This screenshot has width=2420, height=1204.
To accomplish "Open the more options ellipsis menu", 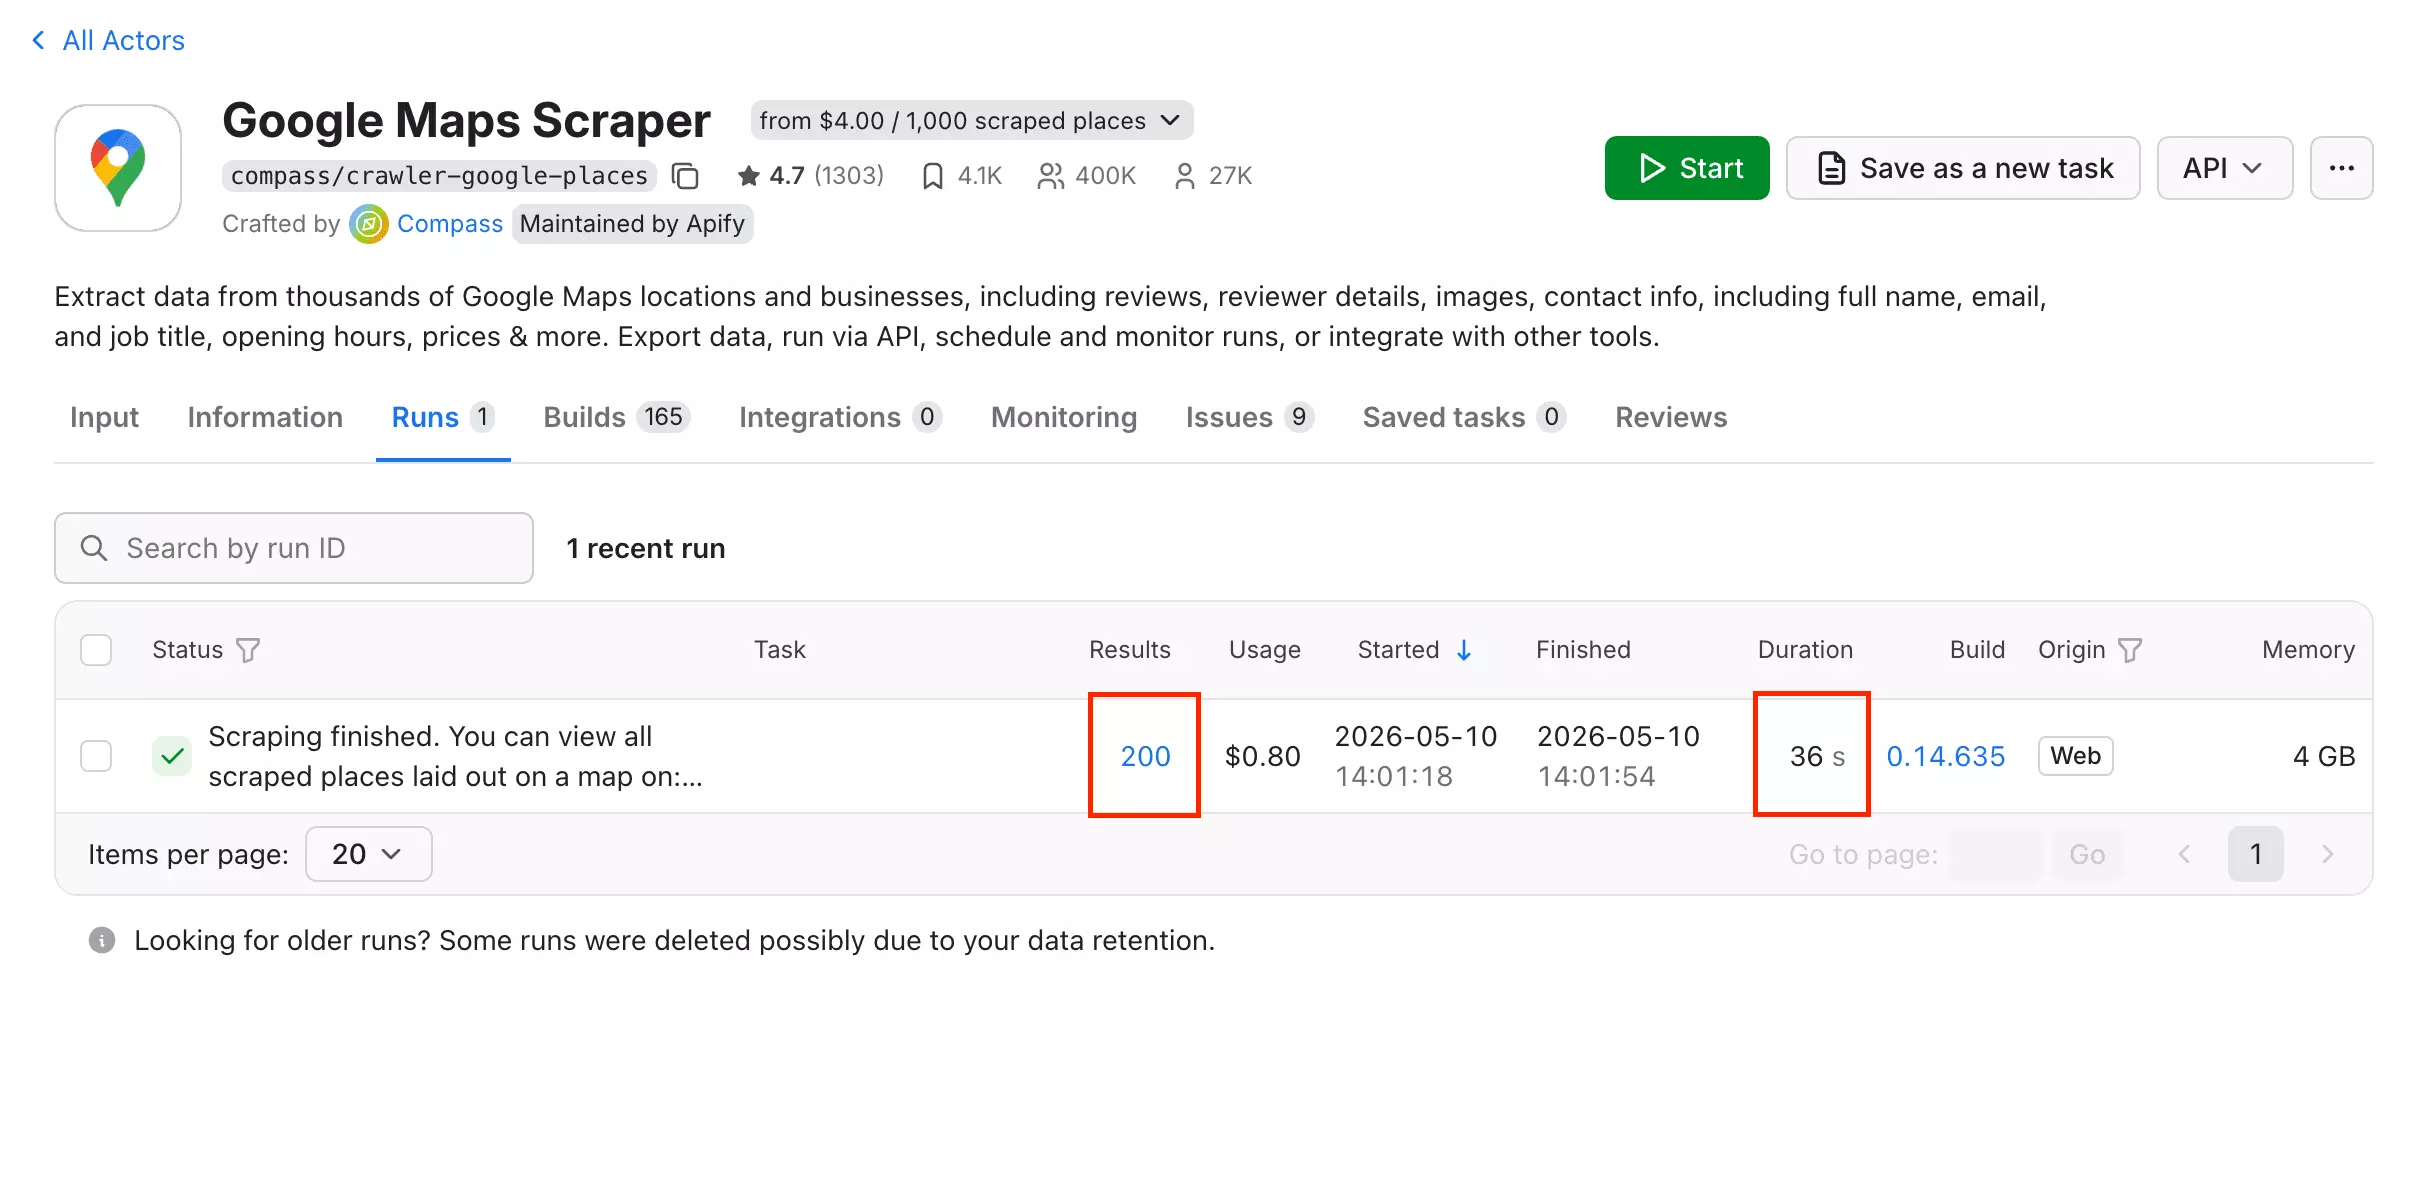I will coord(2342,168).
